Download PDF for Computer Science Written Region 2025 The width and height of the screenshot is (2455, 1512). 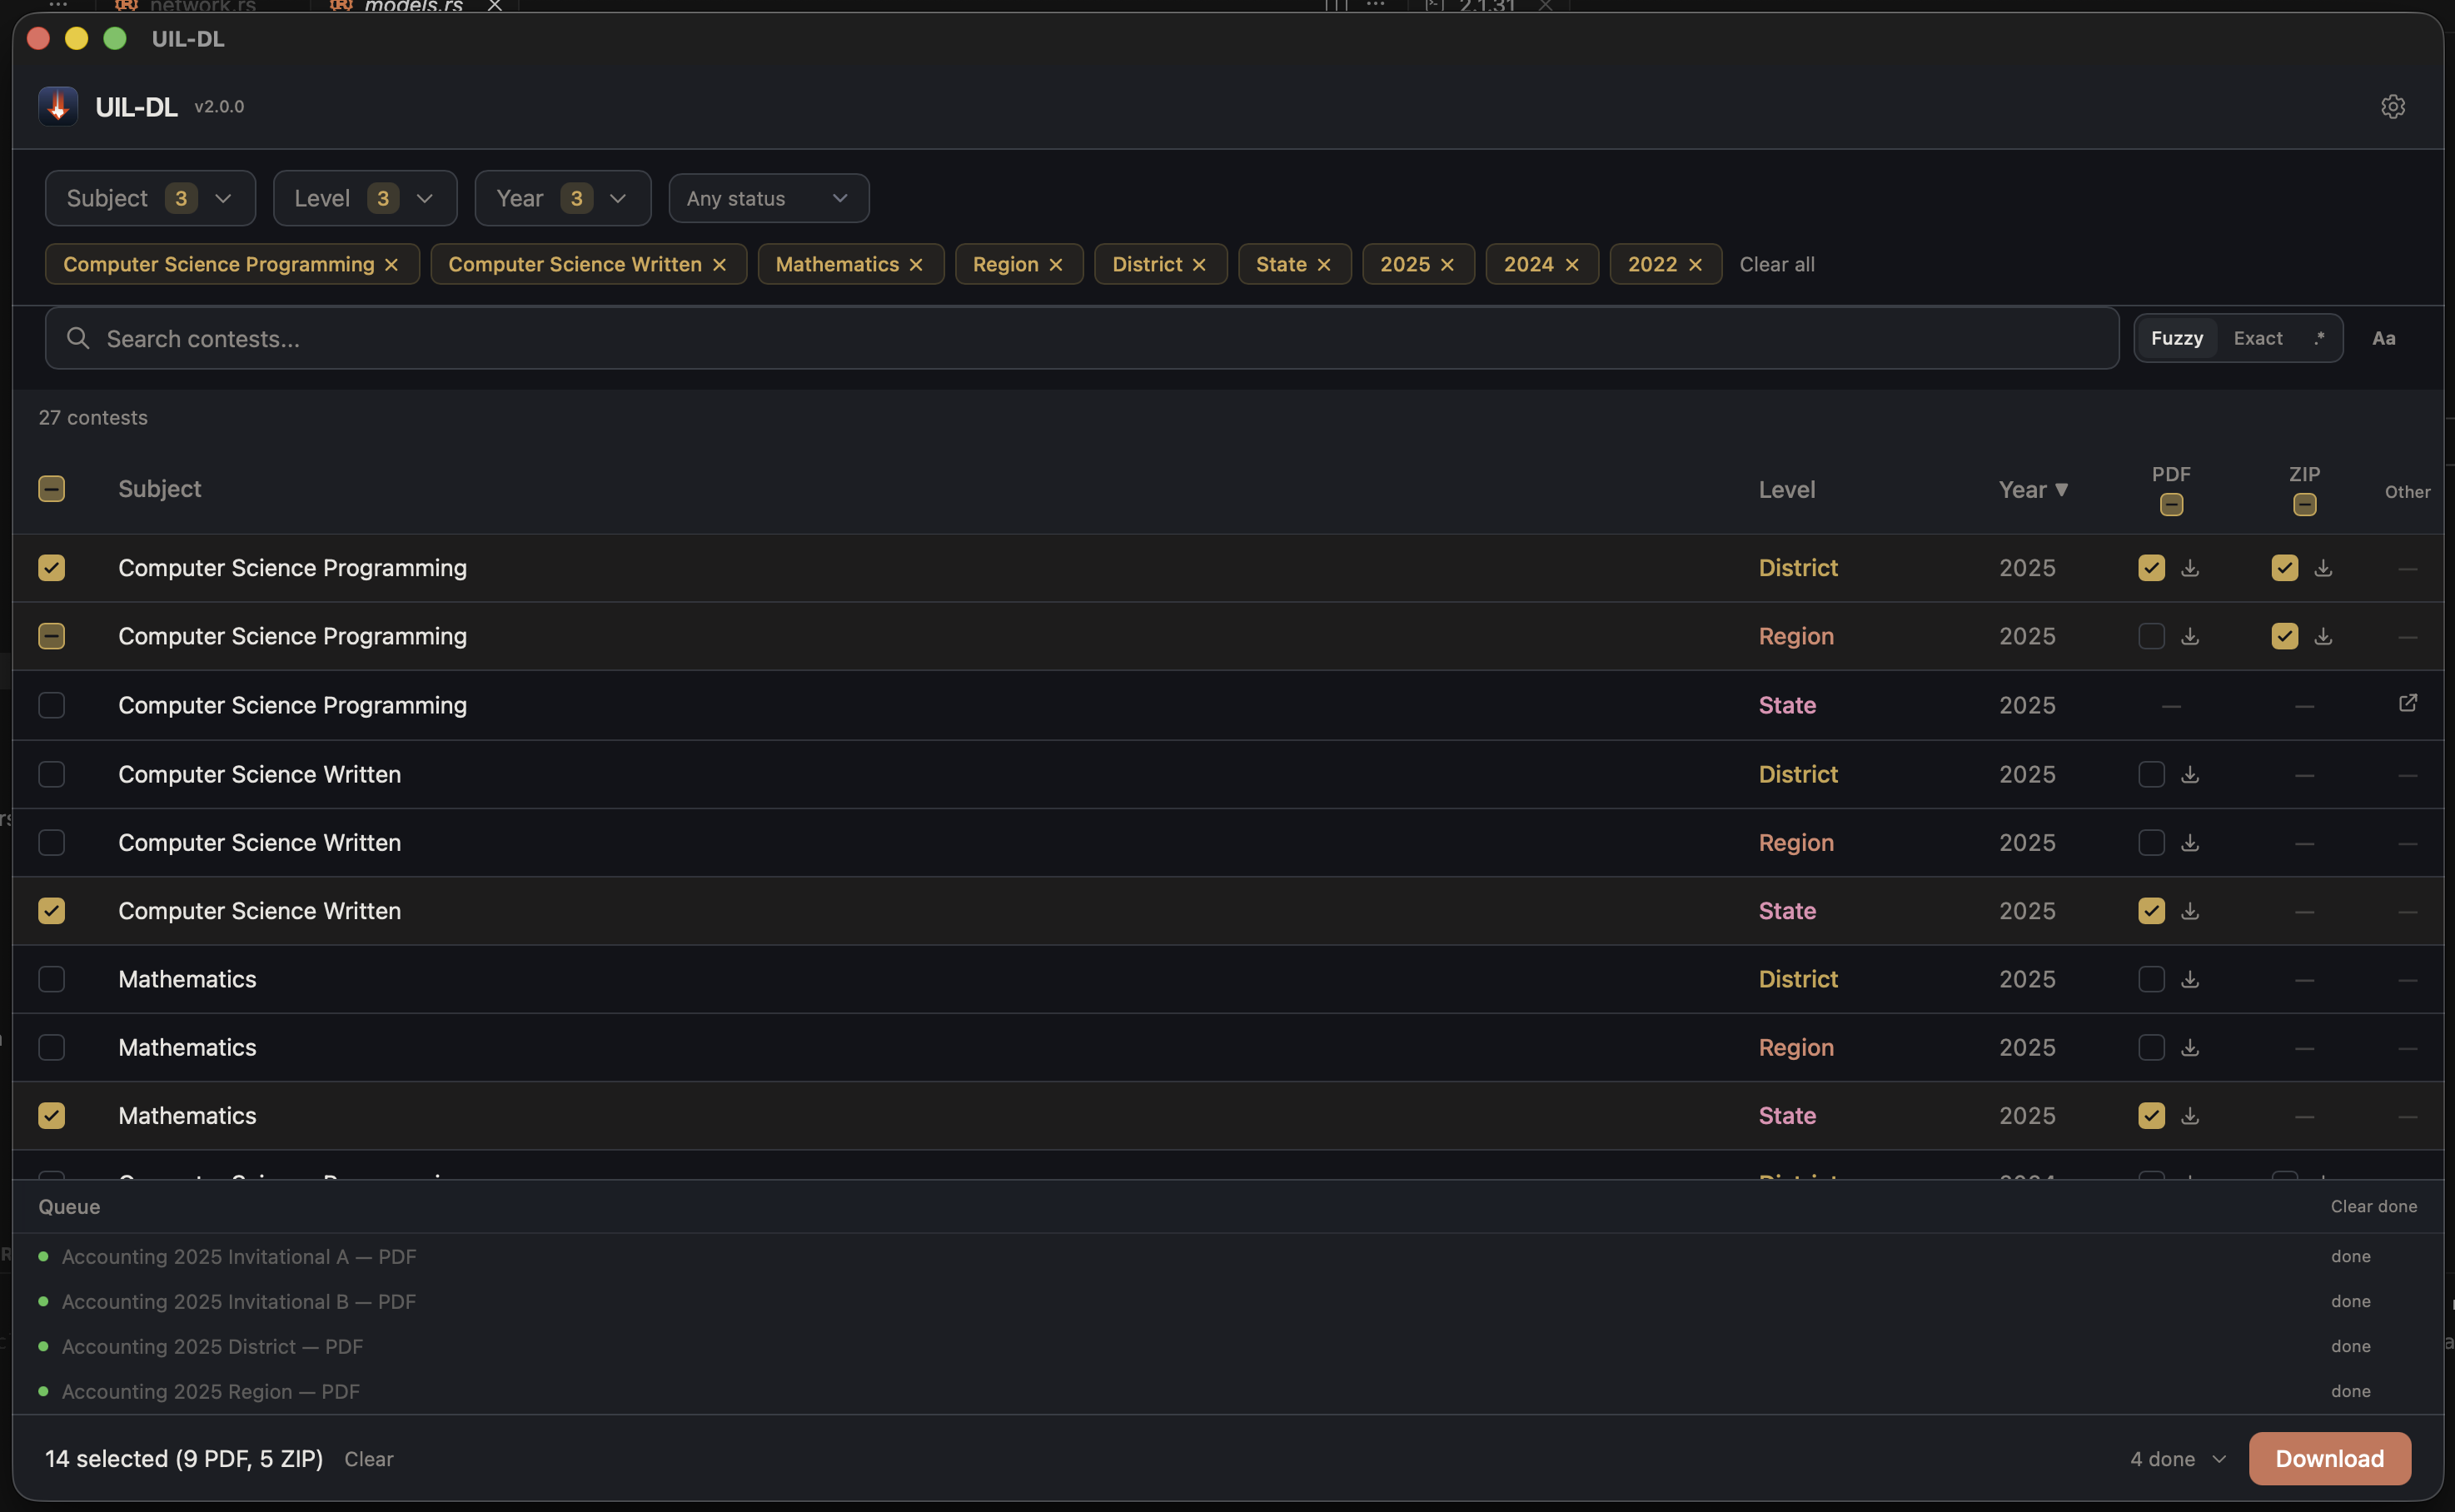click(2190, 843)
